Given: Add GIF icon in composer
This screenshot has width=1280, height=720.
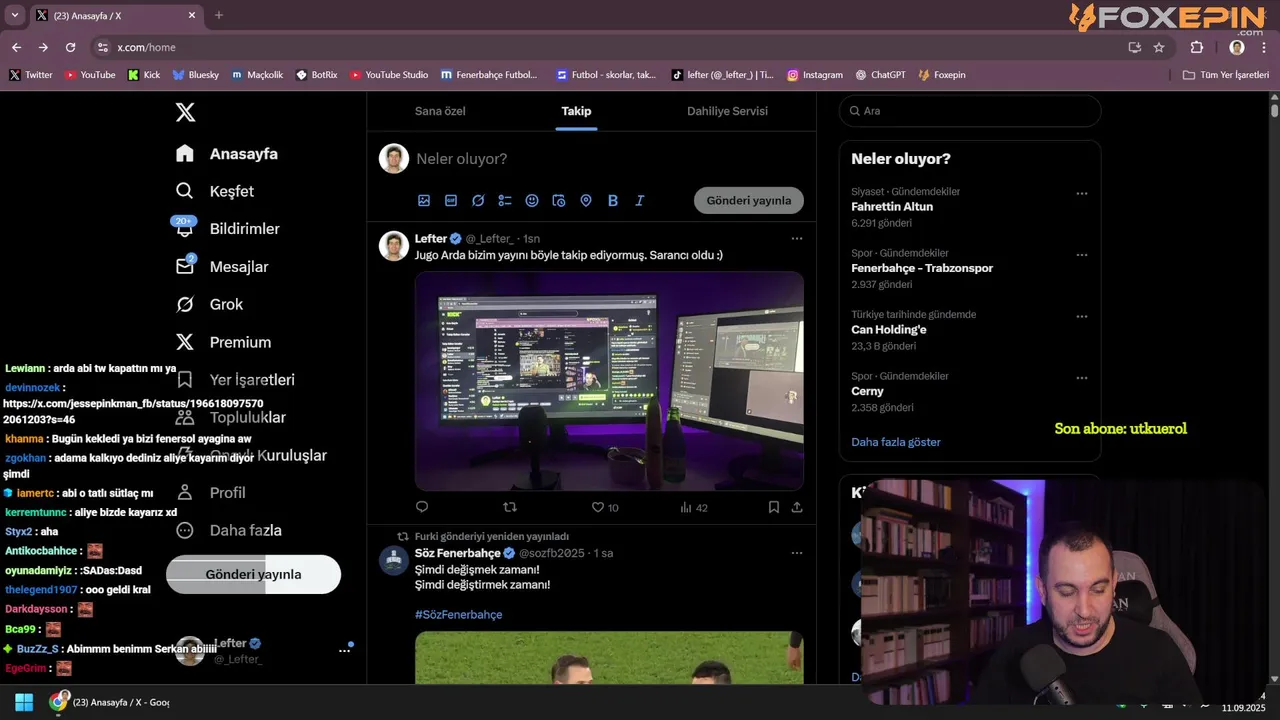Looking at the screenshot, I should coord(451,200).
